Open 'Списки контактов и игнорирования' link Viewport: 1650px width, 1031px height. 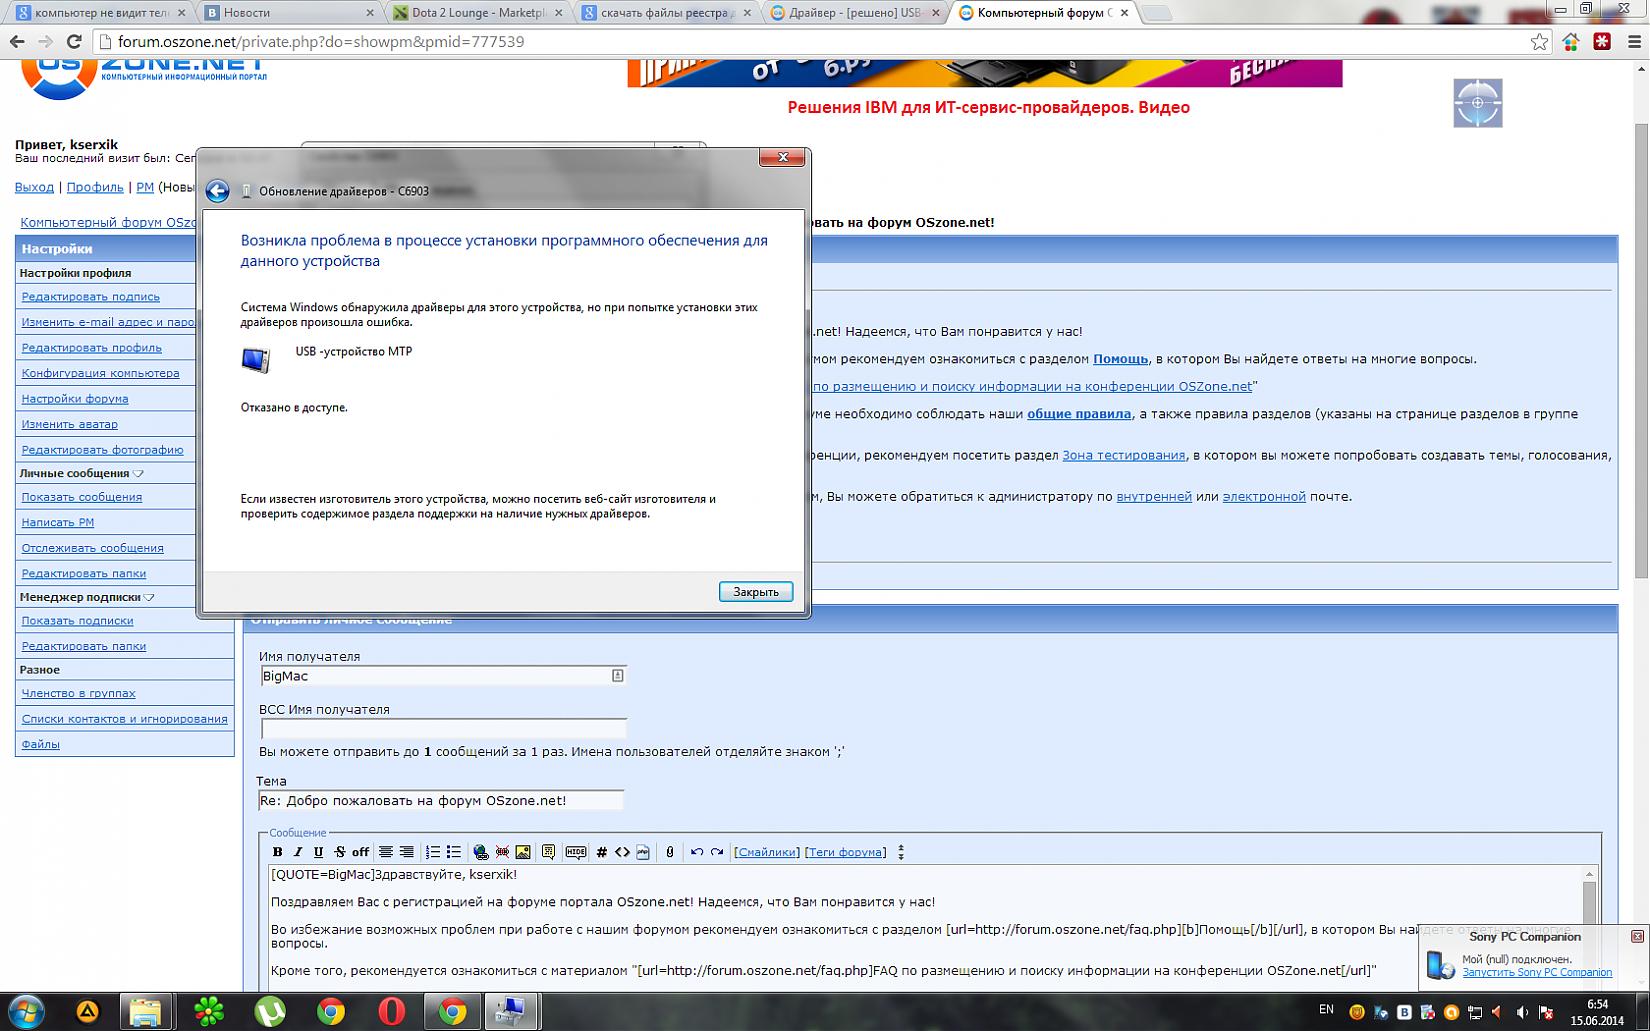[125, 719]
